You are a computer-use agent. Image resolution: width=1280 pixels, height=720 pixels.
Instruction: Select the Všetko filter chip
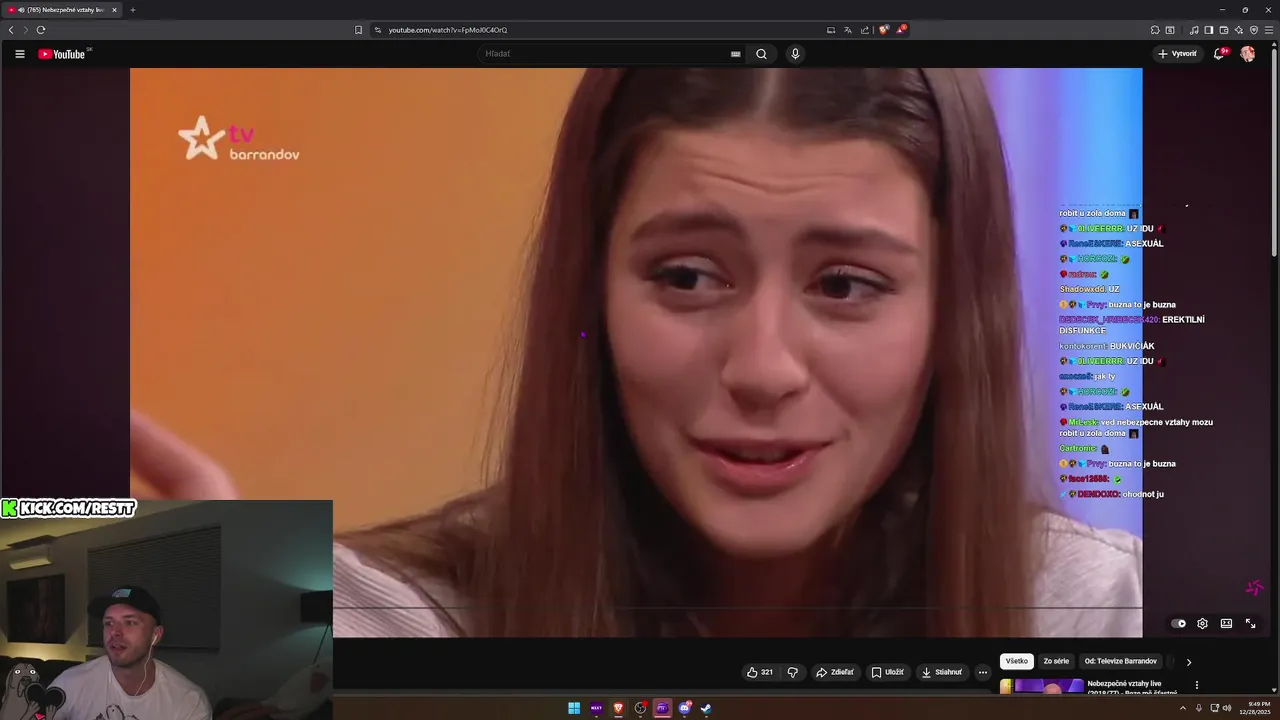[x=1017, y=661]
